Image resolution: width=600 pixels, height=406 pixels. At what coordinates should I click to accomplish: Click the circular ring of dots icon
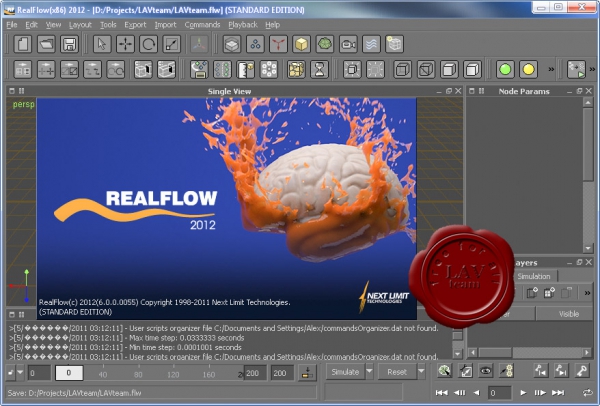(x=269, y=70)
